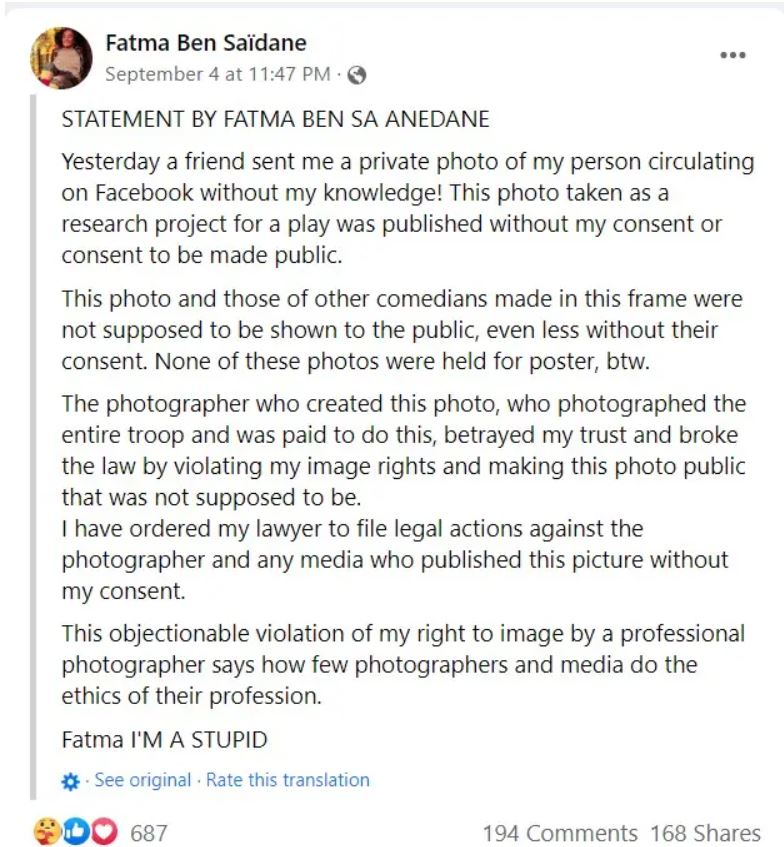Open the 194 Comments section
Viewport: 784px width, 847px height.
559,832
